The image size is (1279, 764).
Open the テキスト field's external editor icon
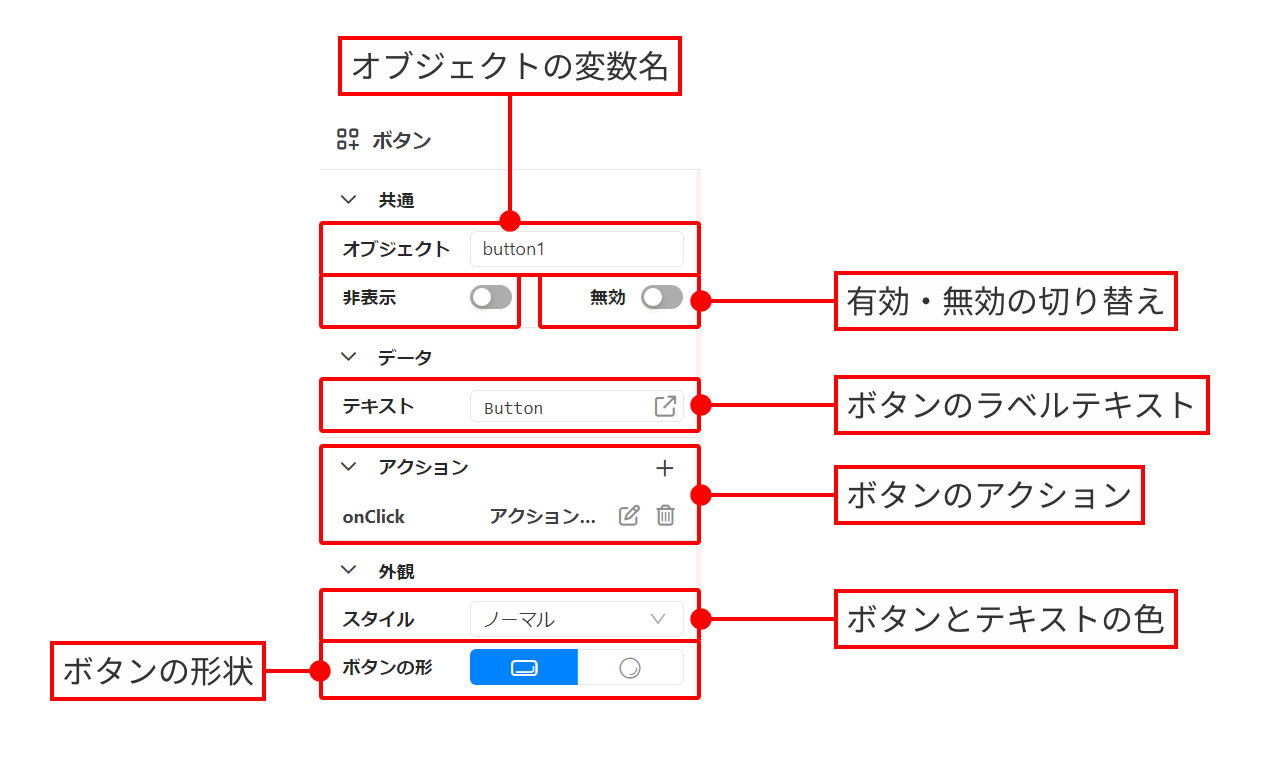(x=665, y=407)
